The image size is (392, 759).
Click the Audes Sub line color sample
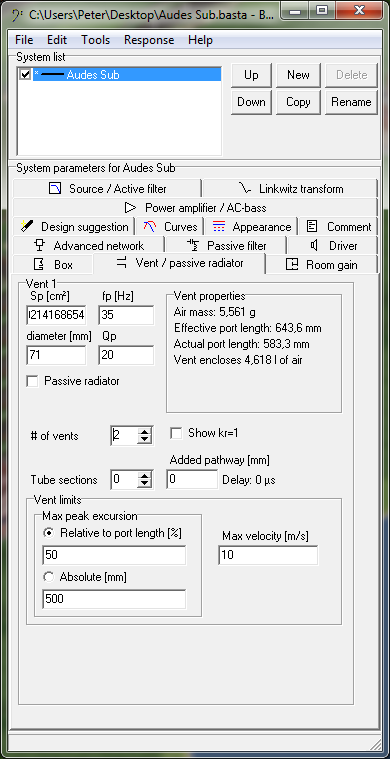tap(52, 75)
